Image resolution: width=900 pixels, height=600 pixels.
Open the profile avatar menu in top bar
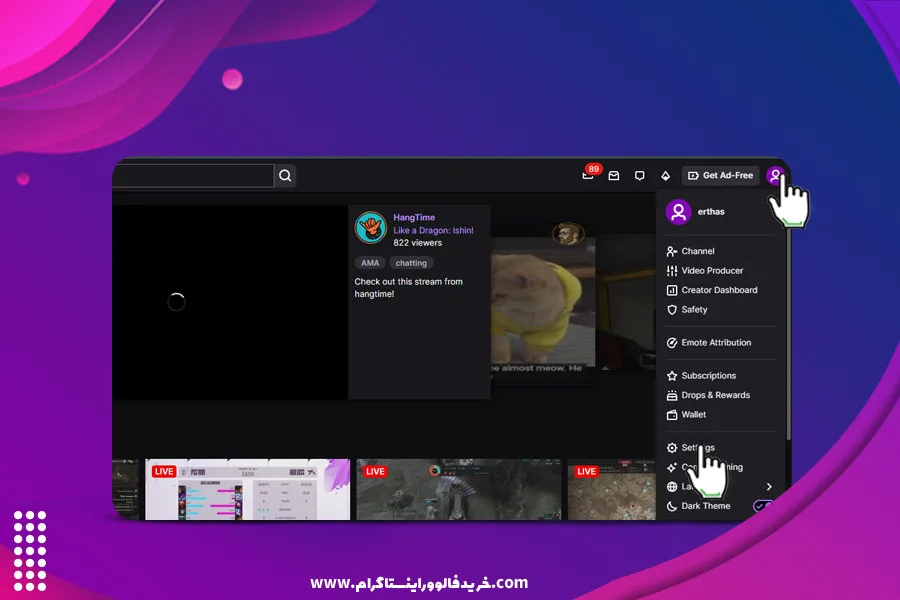(775, 175)
